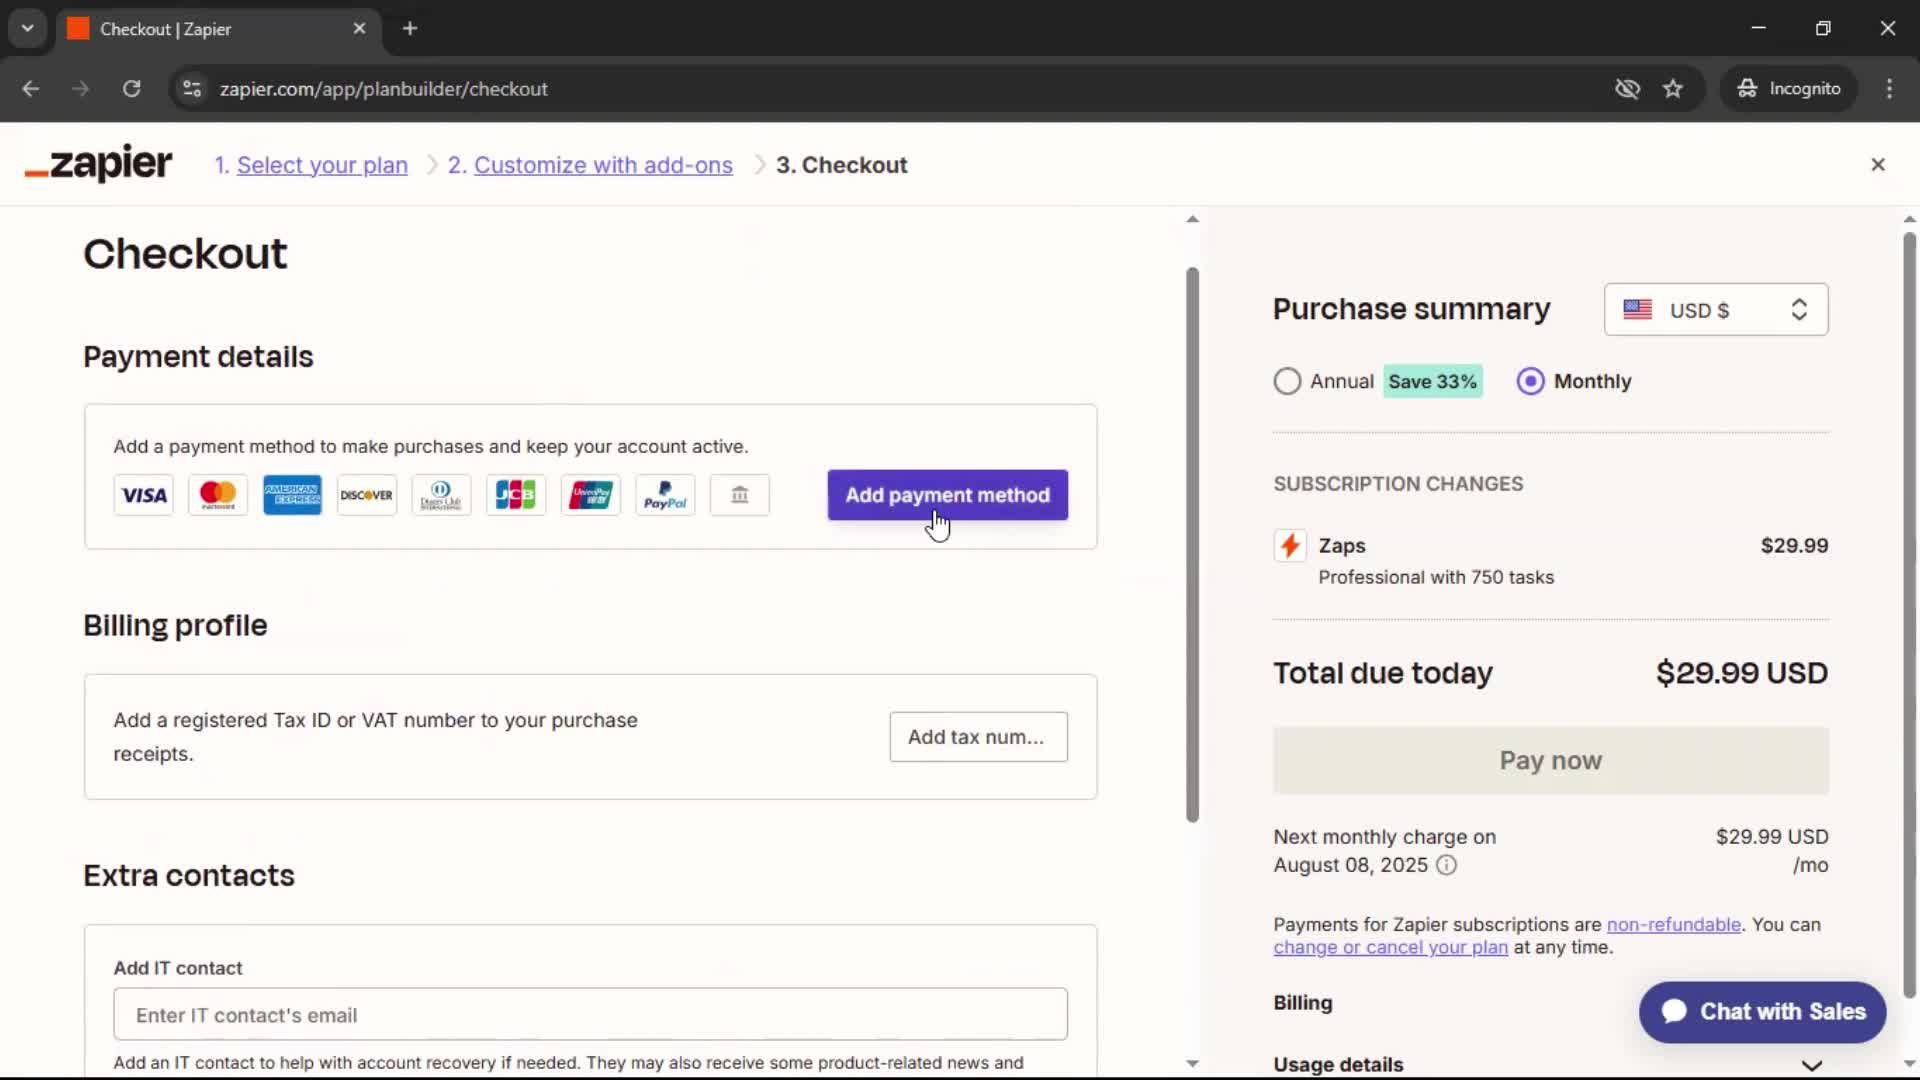The height and width of the screenshot is (1080, 1920).
Task: Select the PayPal icon
Action: pos(665,495)
